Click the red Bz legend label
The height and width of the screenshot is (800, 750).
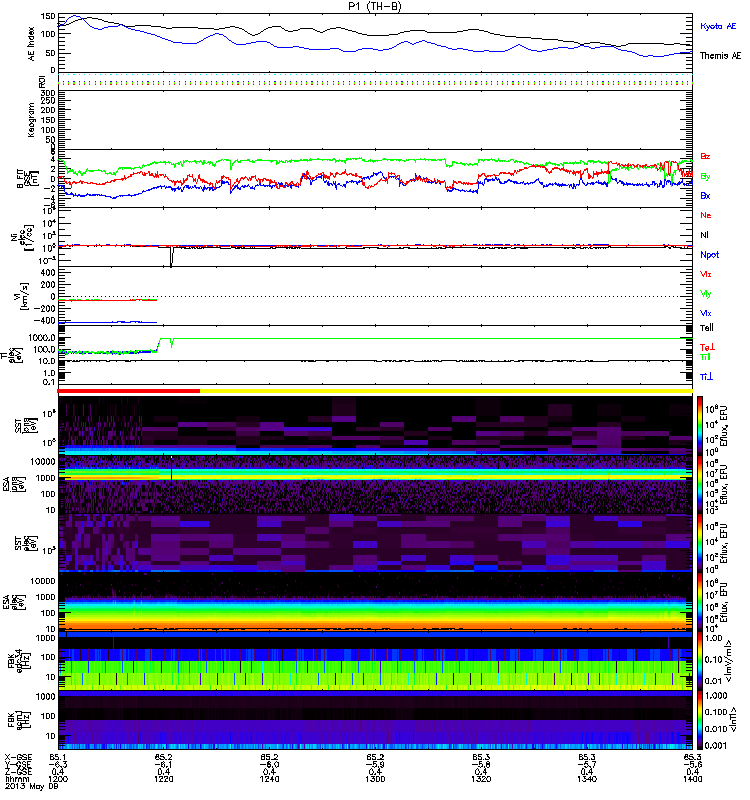tap(705, 157)
